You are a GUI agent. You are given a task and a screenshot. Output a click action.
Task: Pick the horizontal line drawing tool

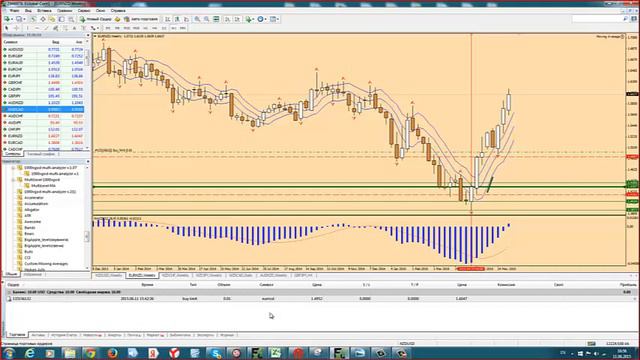pyautogui.click(x=37, y=28)
